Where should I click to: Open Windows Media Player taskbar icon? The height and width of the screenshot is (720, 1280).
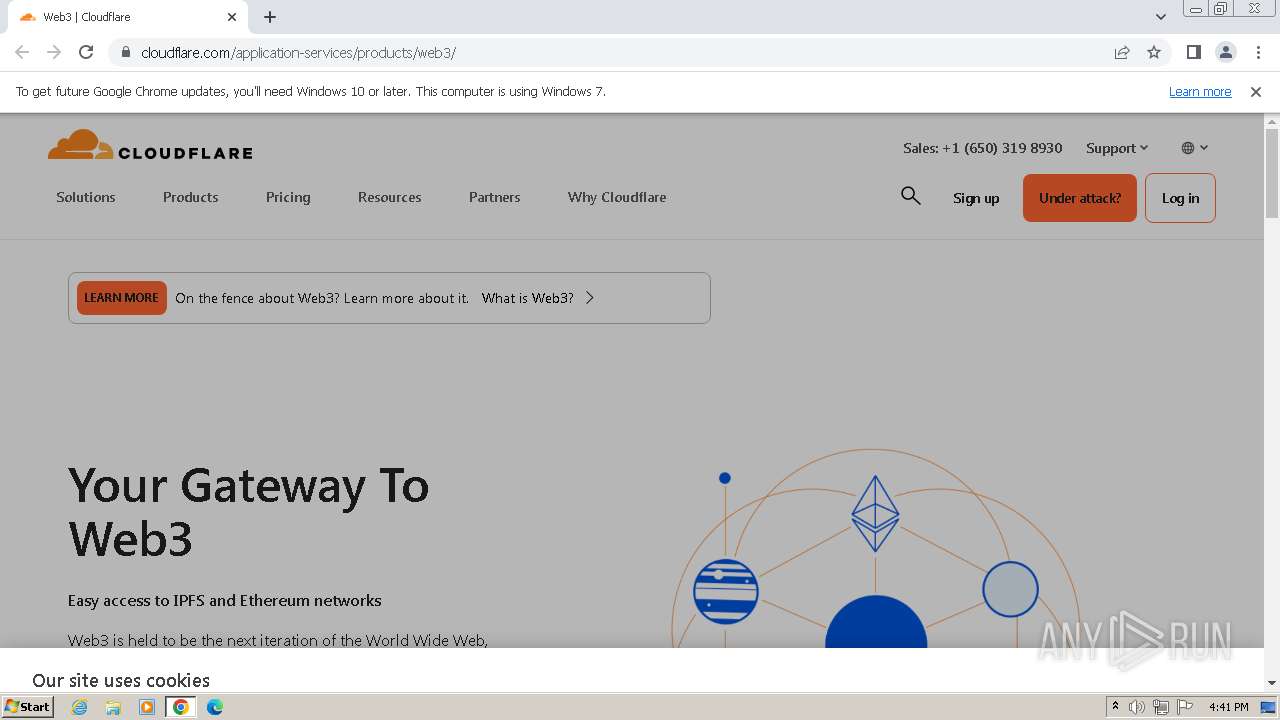click(147, 707)
